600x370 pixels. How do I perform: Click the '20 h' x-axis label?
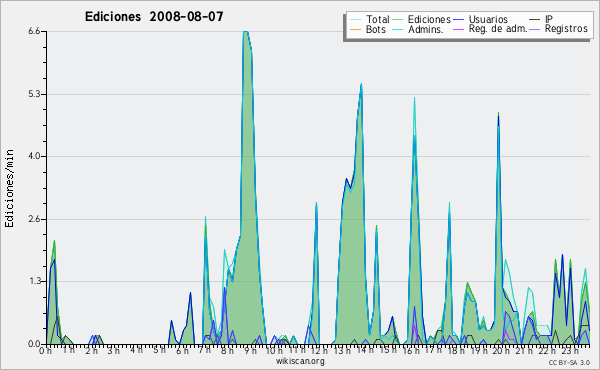pyautogui.click(x=502, y=351)
